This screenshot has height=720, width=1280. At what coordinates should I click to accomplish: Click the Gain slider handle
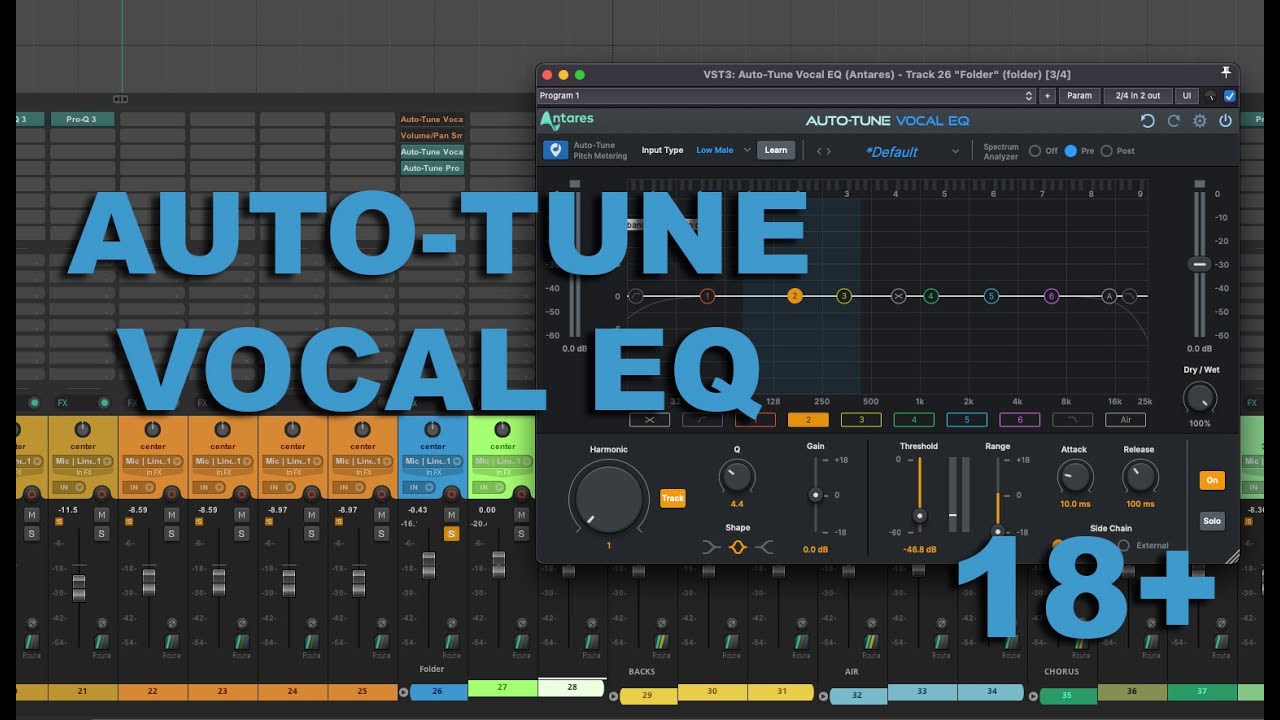816,495
